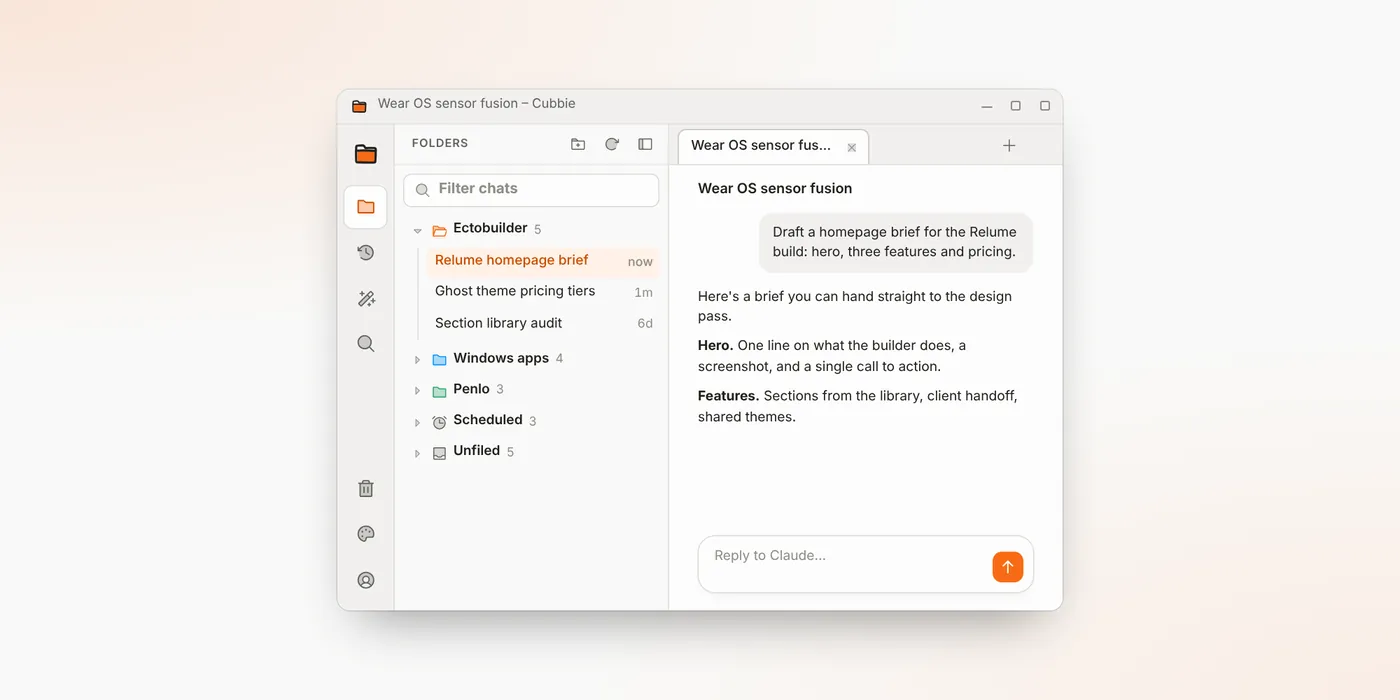The width and height of the screenshot is (1400, 700).
Task: Click the Filter chats search field
Action: click(531, 189)
